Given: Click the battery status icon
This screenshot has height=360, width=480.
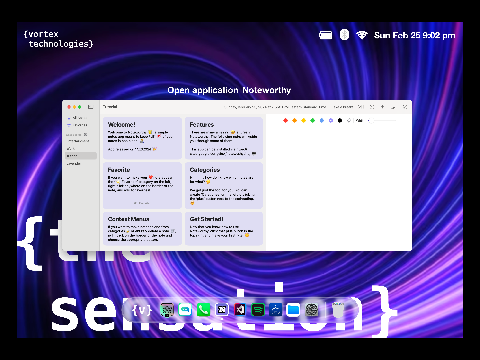Looking at the screenshot, I should tap(325, 35).
